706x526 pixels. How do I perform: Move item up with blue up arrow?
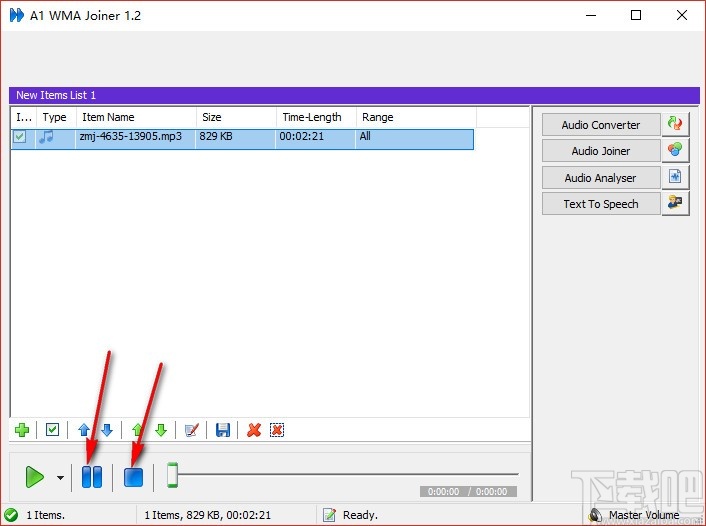[x=84, y=430]
